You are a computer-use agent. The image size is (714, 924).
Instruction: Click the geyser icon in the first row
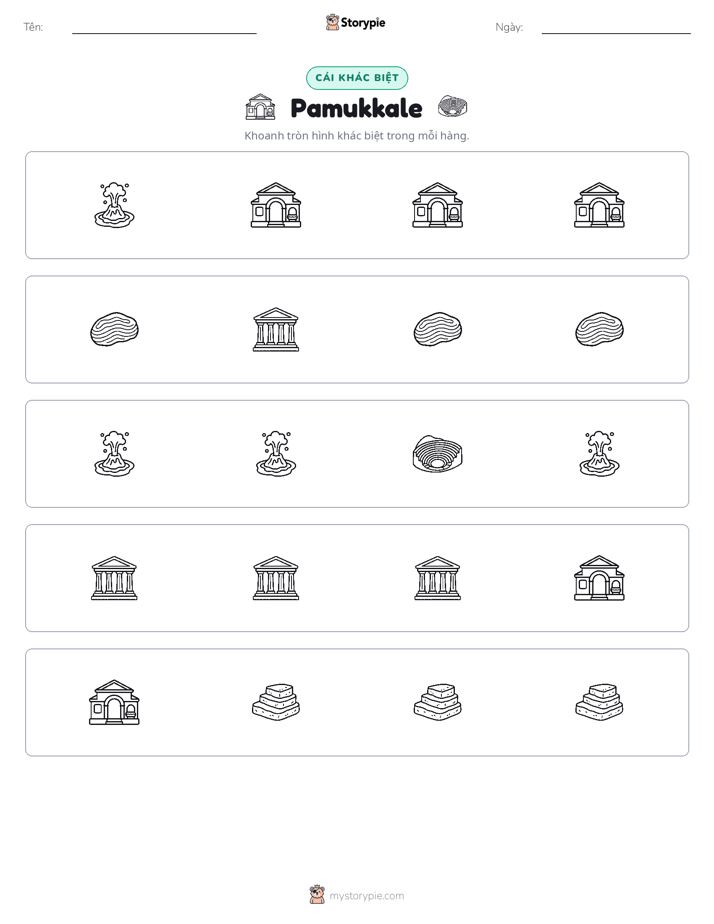(114, 205)
